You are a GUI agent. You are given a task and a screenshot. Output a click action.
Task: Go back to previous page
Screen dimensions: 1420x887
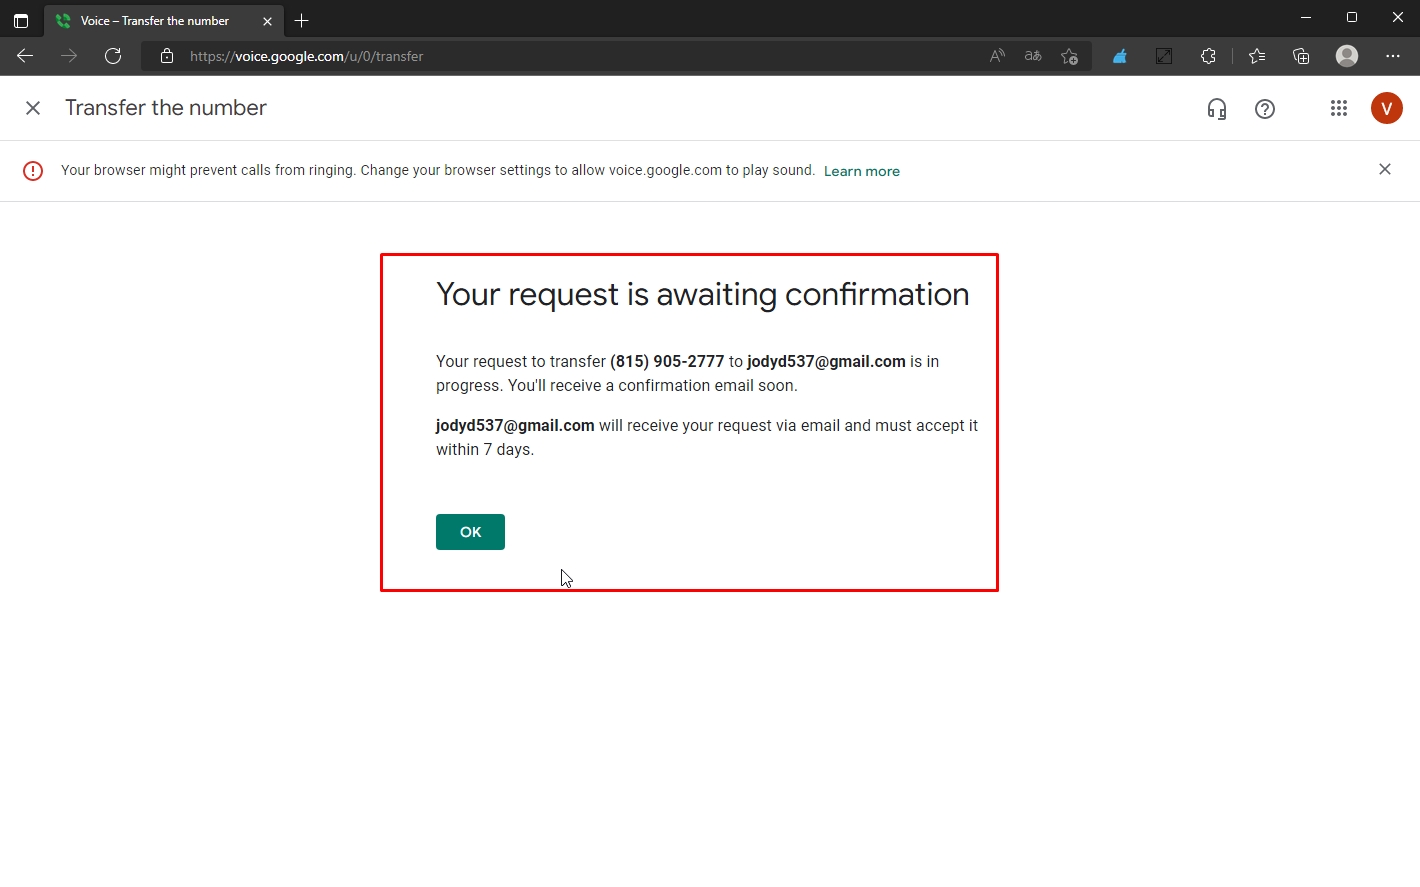click(x=25, y=56)
